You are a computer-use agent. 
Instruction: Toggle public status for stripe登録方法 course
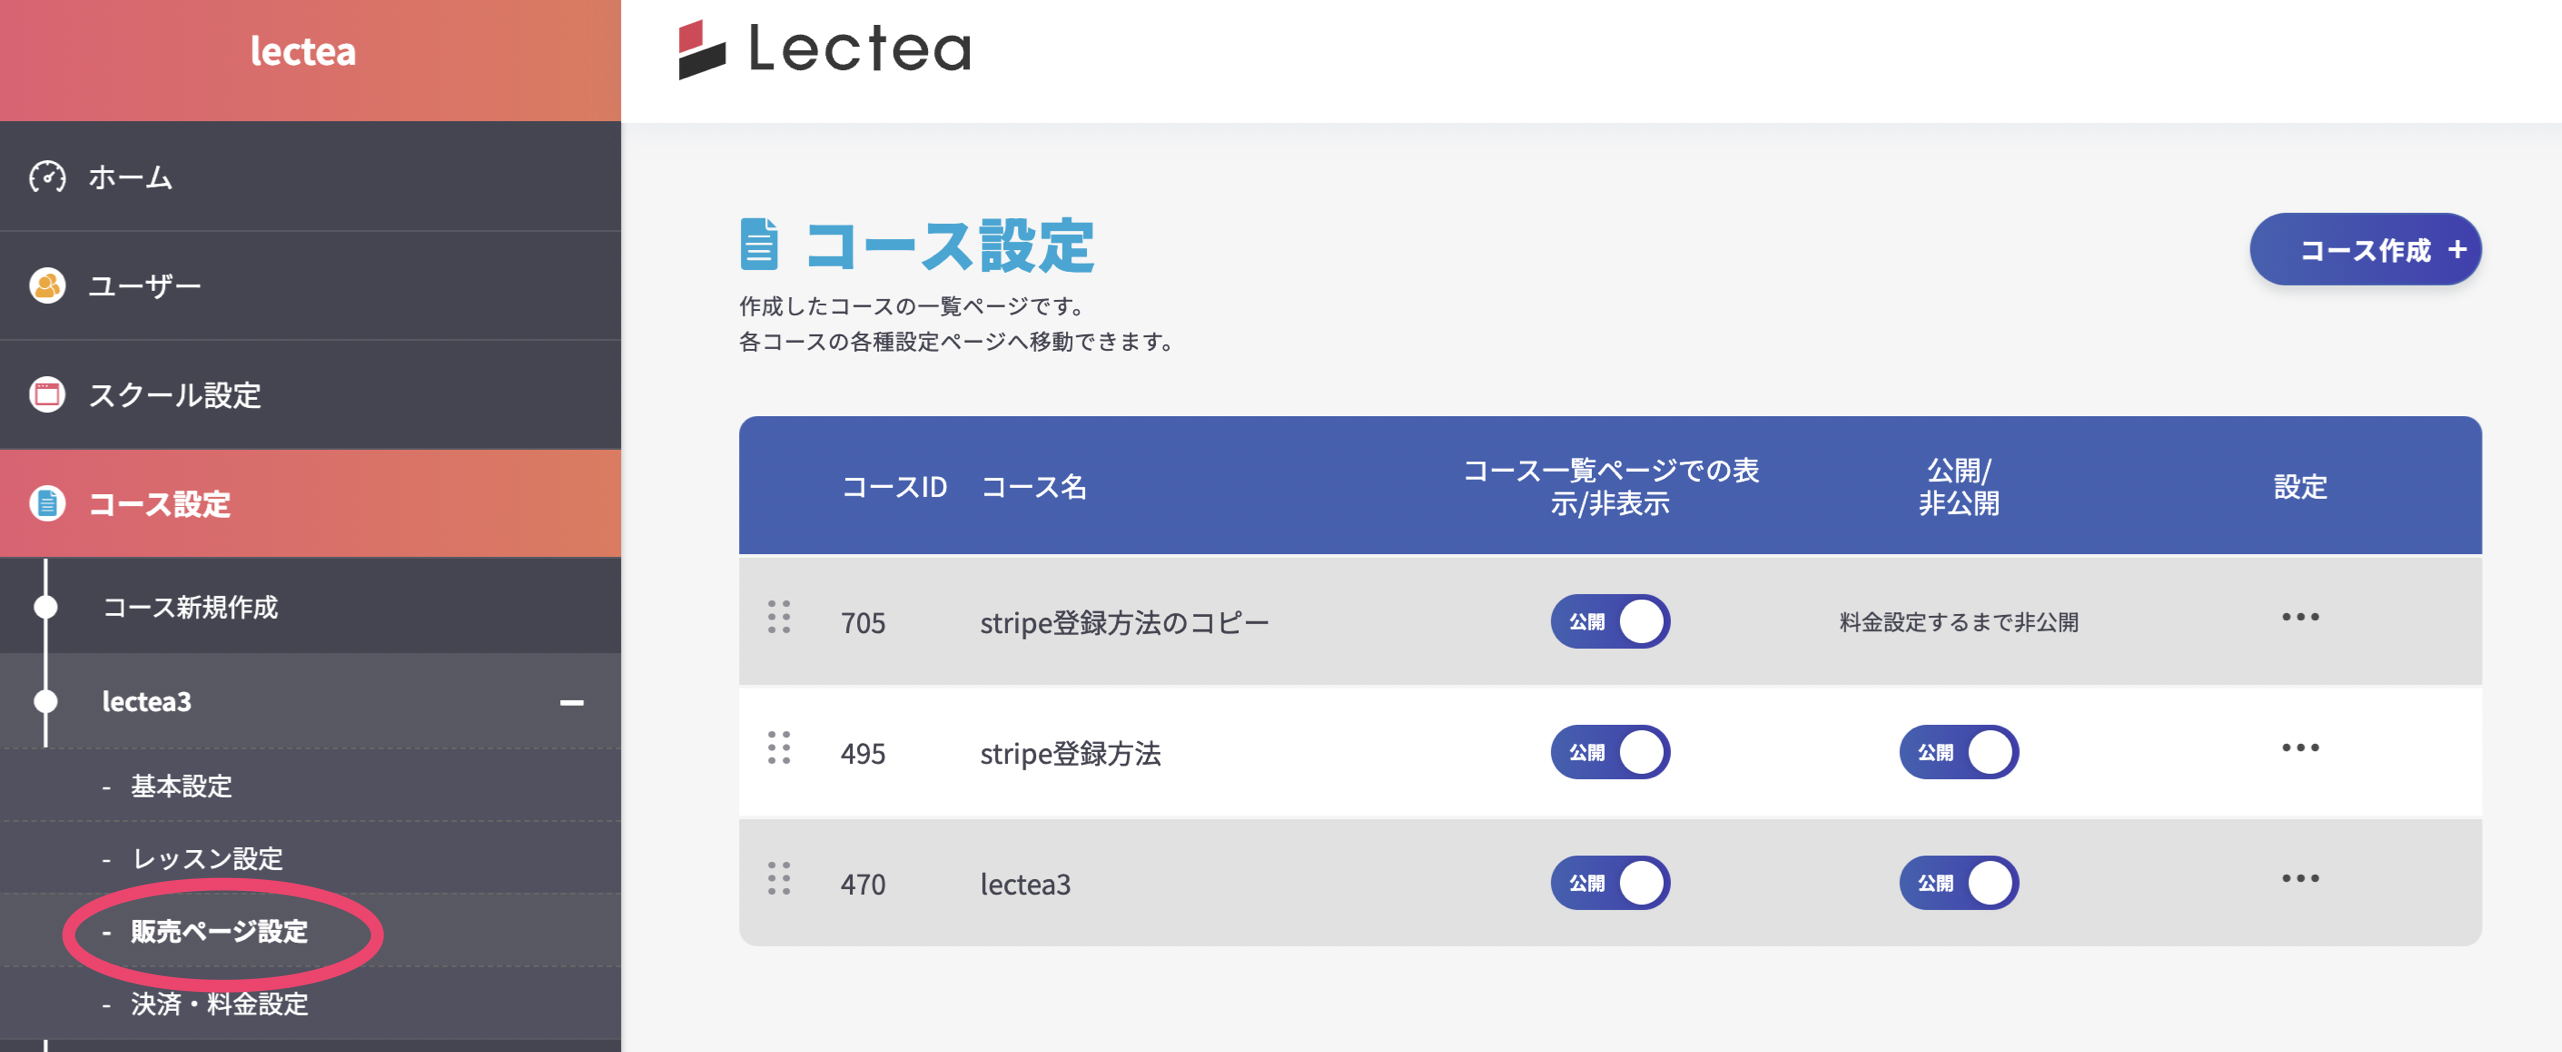point(1958,752)
